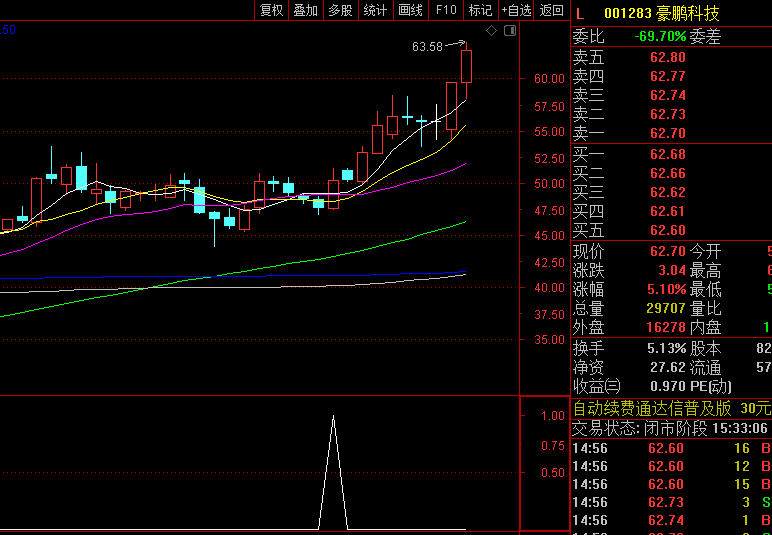This screenshot has height=535, width=772.
Task: Click the 返回 return button
Action: [x=551, y=10]
